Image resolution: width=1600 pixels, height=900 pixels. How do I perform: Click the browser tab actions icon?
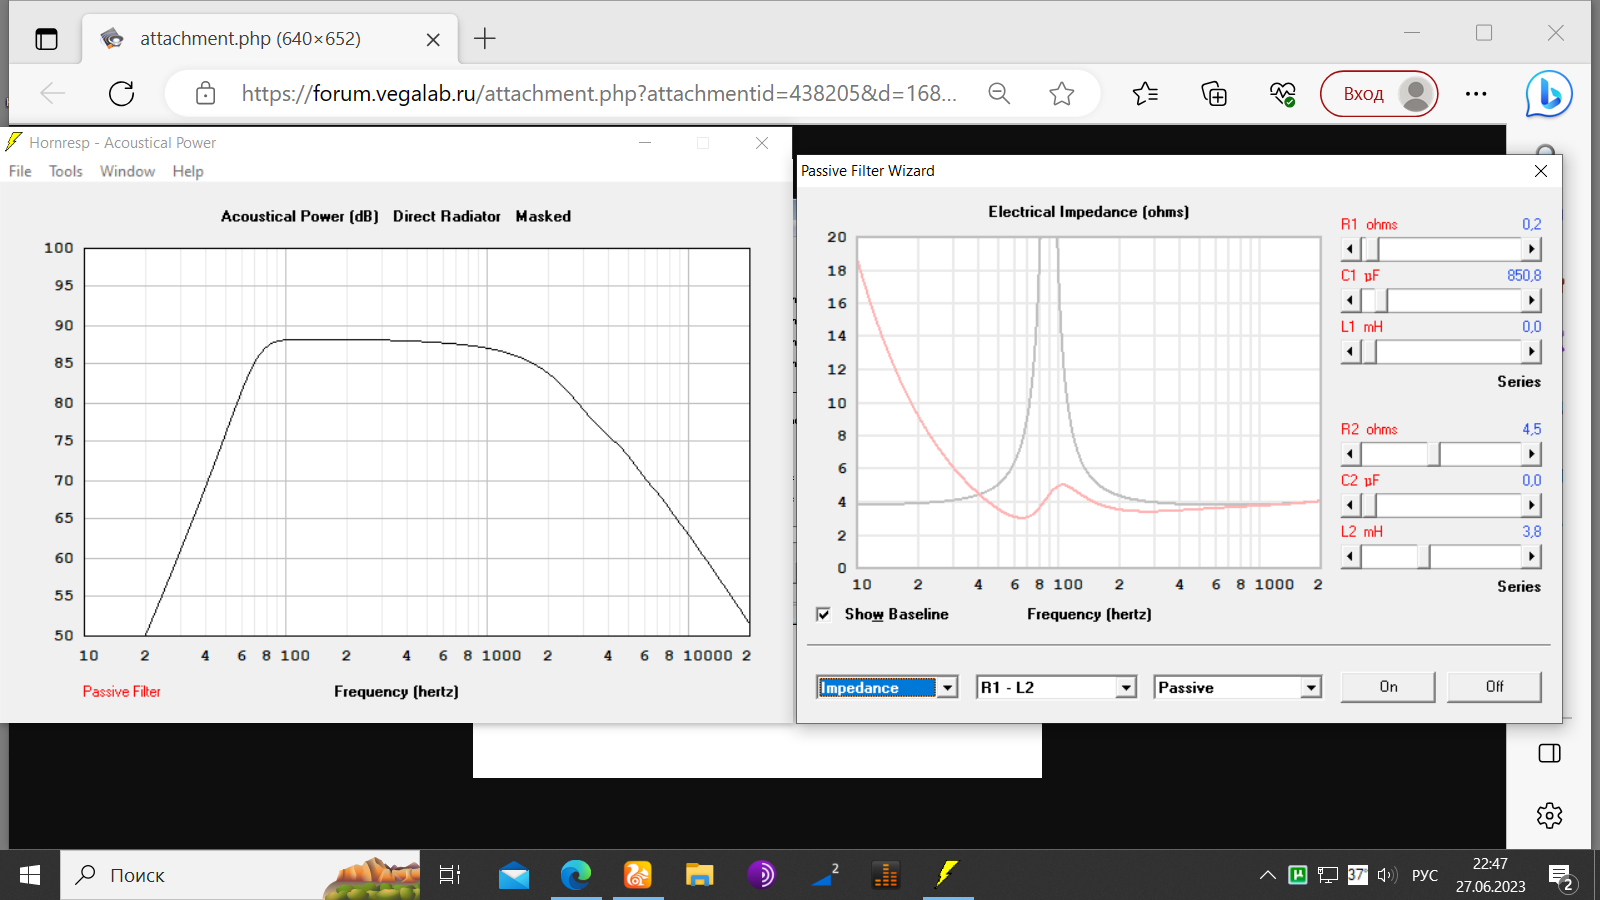click(46, 39)
